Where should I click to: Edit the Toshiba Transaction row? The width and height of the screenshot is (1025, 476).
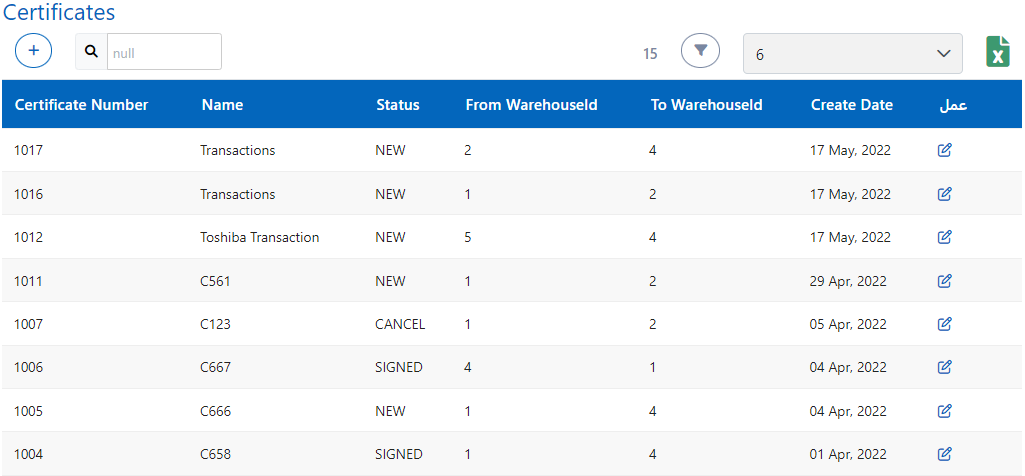[944, 238]
